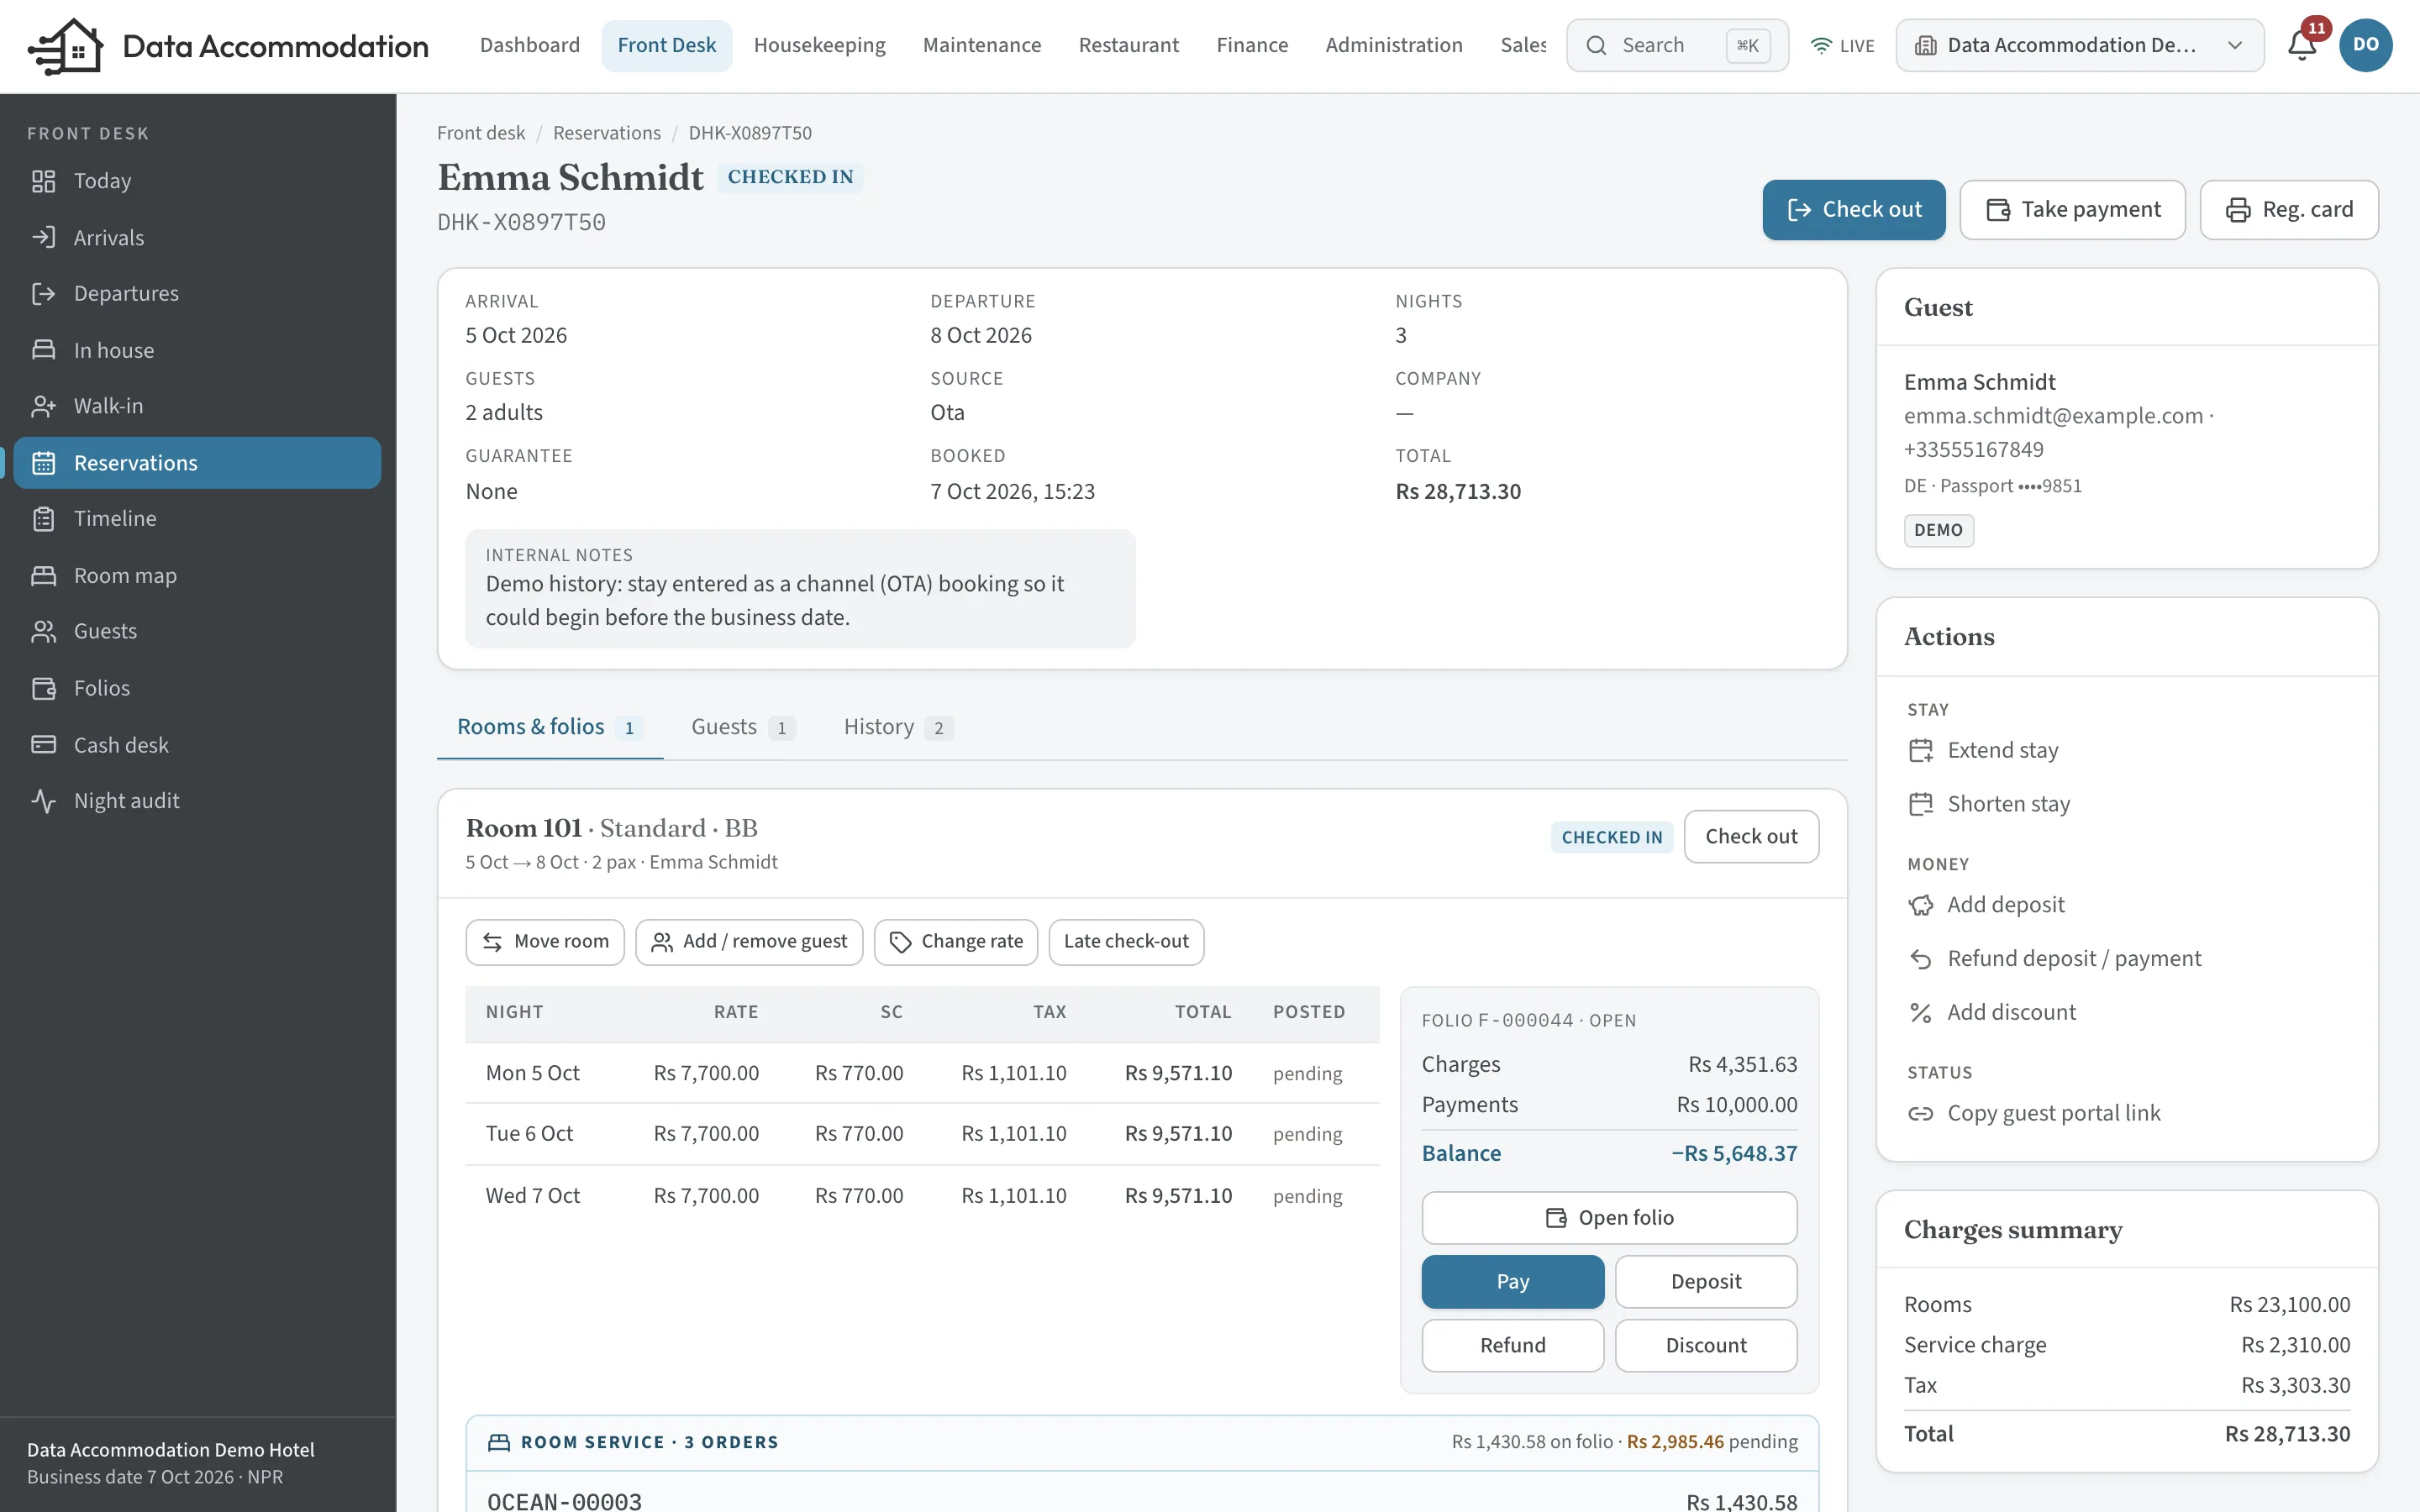
Task: Click Room 101 Check out button
Action: pyautogui.click(x=1751, y=836)
